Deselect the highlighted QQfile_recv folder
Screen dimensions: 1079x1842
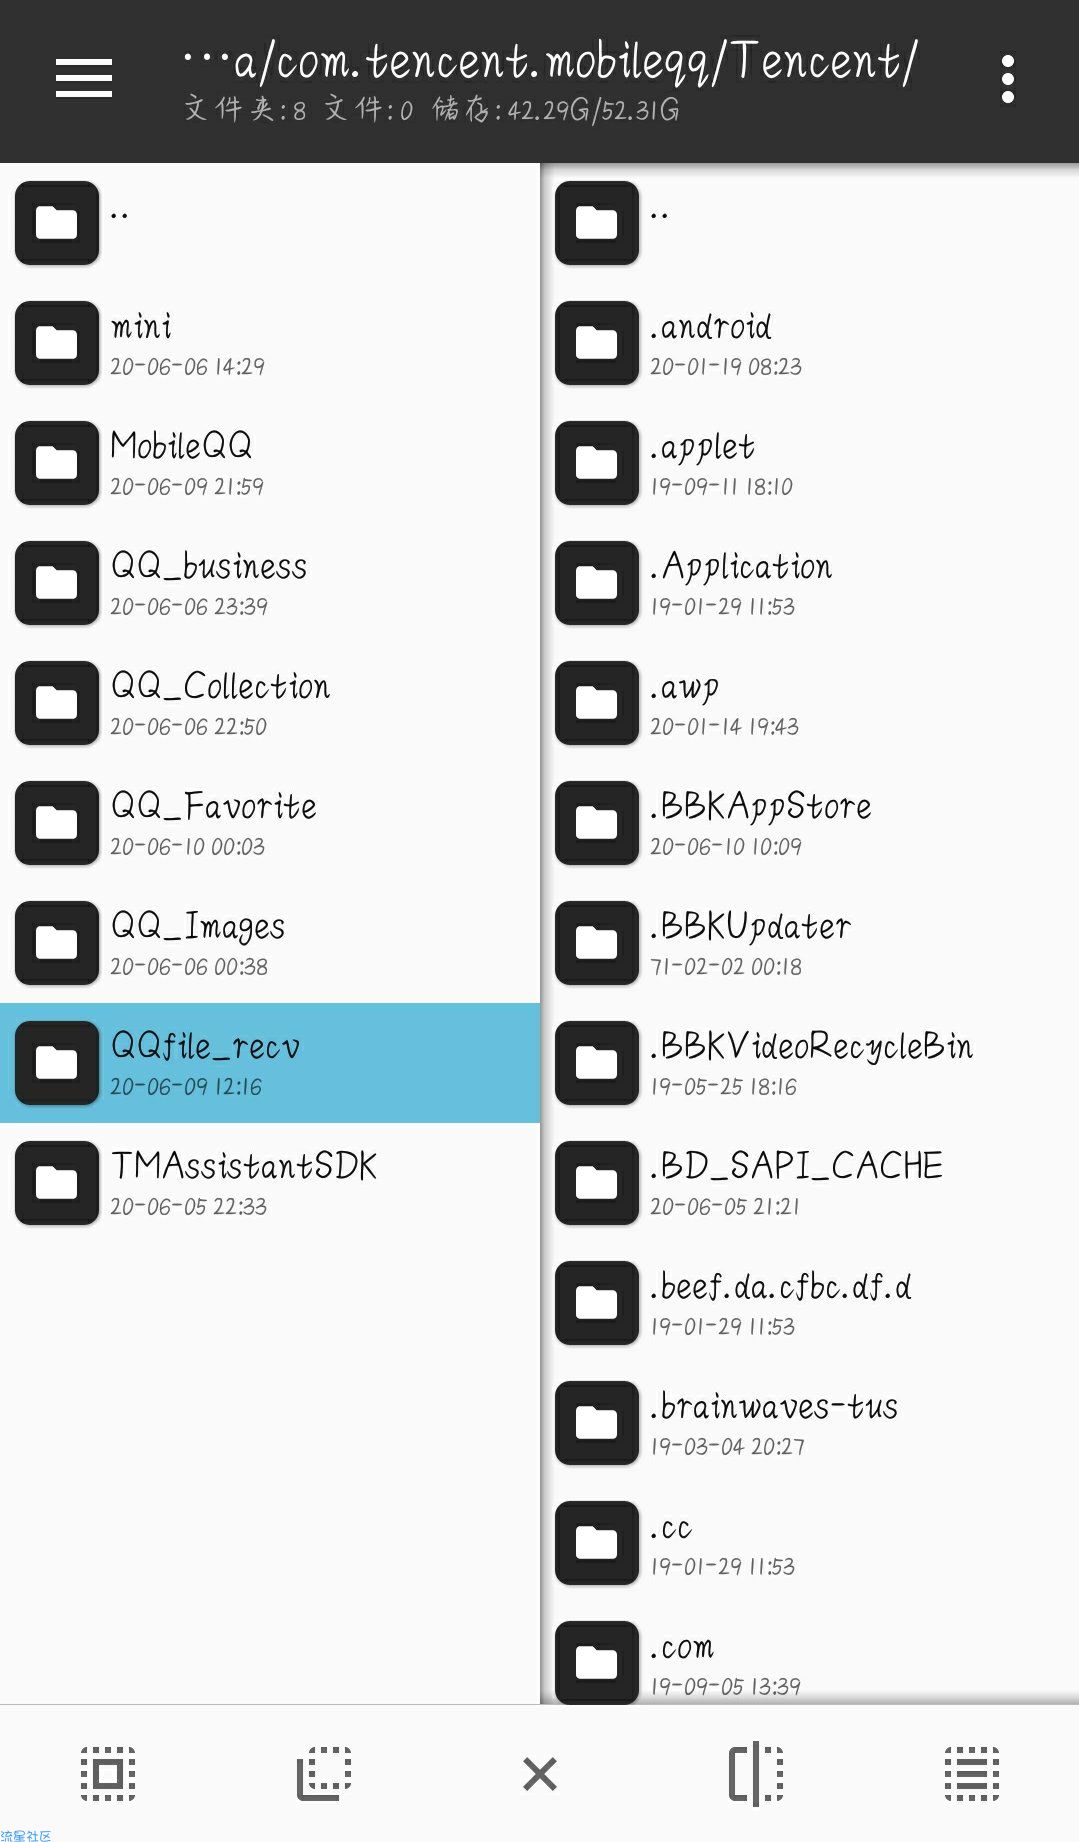[x=270, y=1062]
